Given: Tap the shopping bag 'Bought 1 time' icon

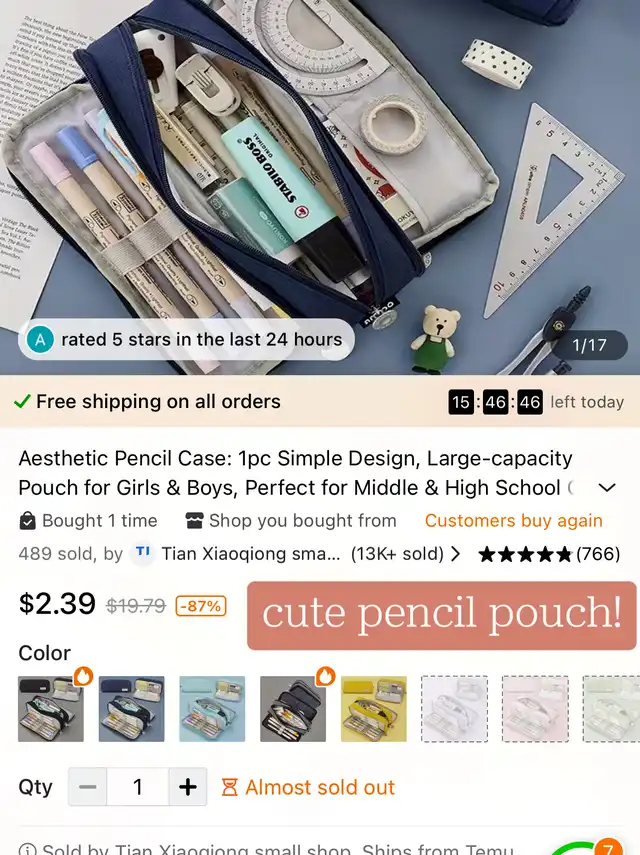Looking at the screenshot, I should click(x=27, y=521).
